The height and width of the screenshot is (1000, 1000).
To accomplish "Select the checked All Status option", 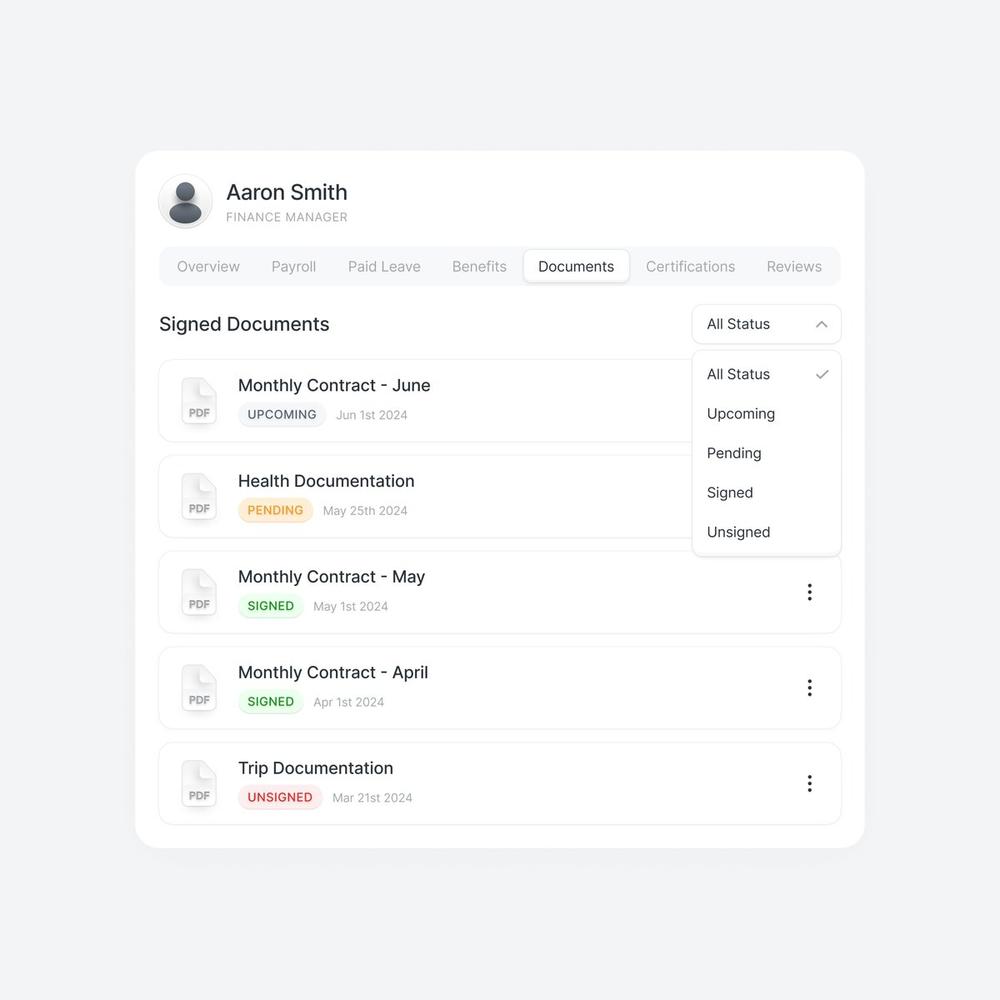I will click(x=767, y=374).
